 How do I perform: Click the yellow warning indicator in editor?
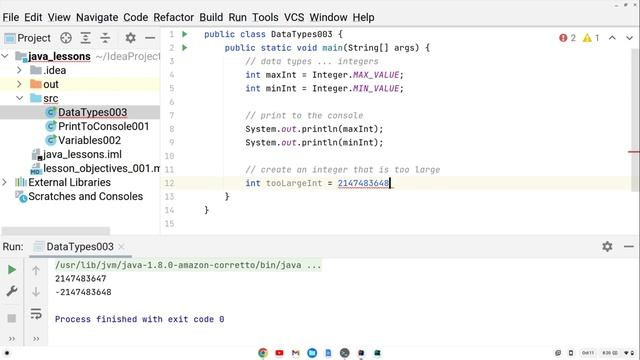[591, 38]
